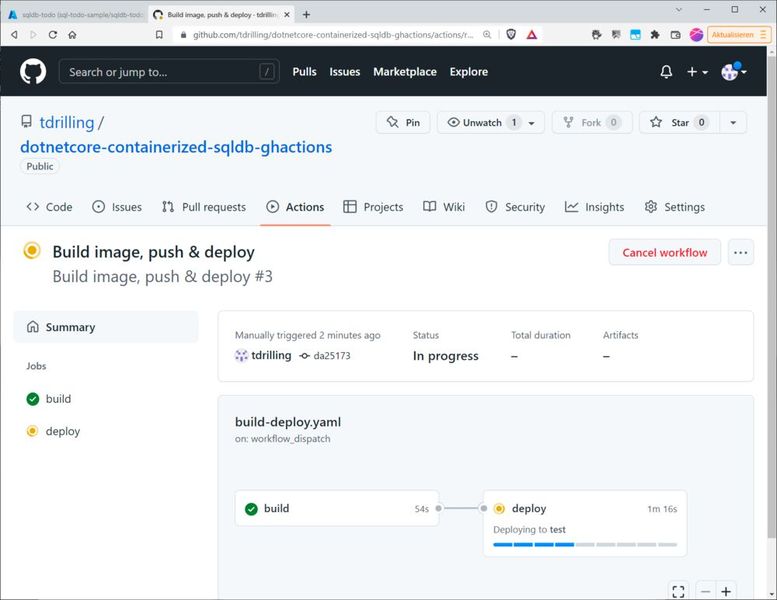The height and width of the screenshot is (600, 777).
Task: Open browser extensions puzzle icon
Action: [x=655, y=35]
